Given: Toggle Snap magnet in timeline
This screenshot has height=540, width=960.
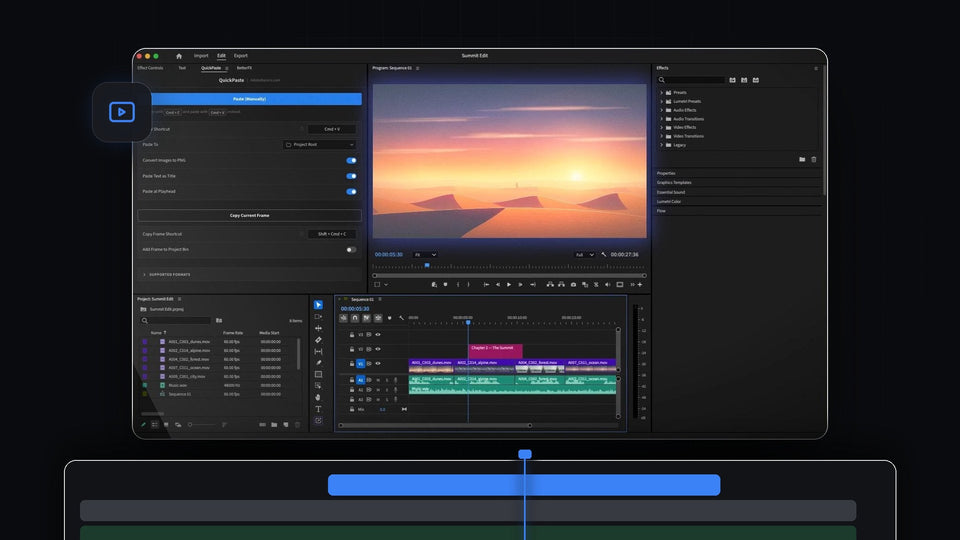Looking at the screenshot, I should 354,318.
